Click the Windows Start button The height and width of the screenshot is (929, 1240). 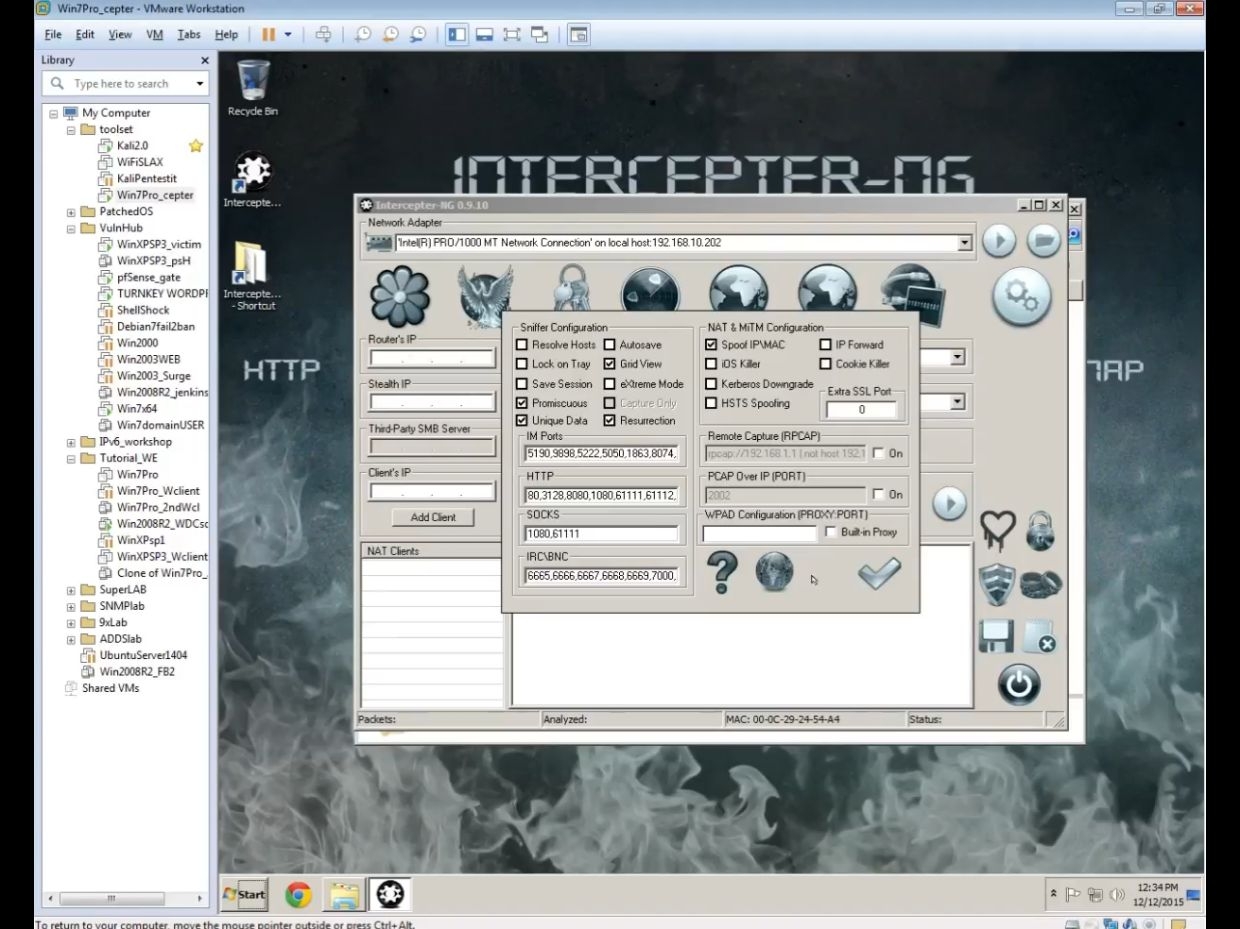(245, 895)
